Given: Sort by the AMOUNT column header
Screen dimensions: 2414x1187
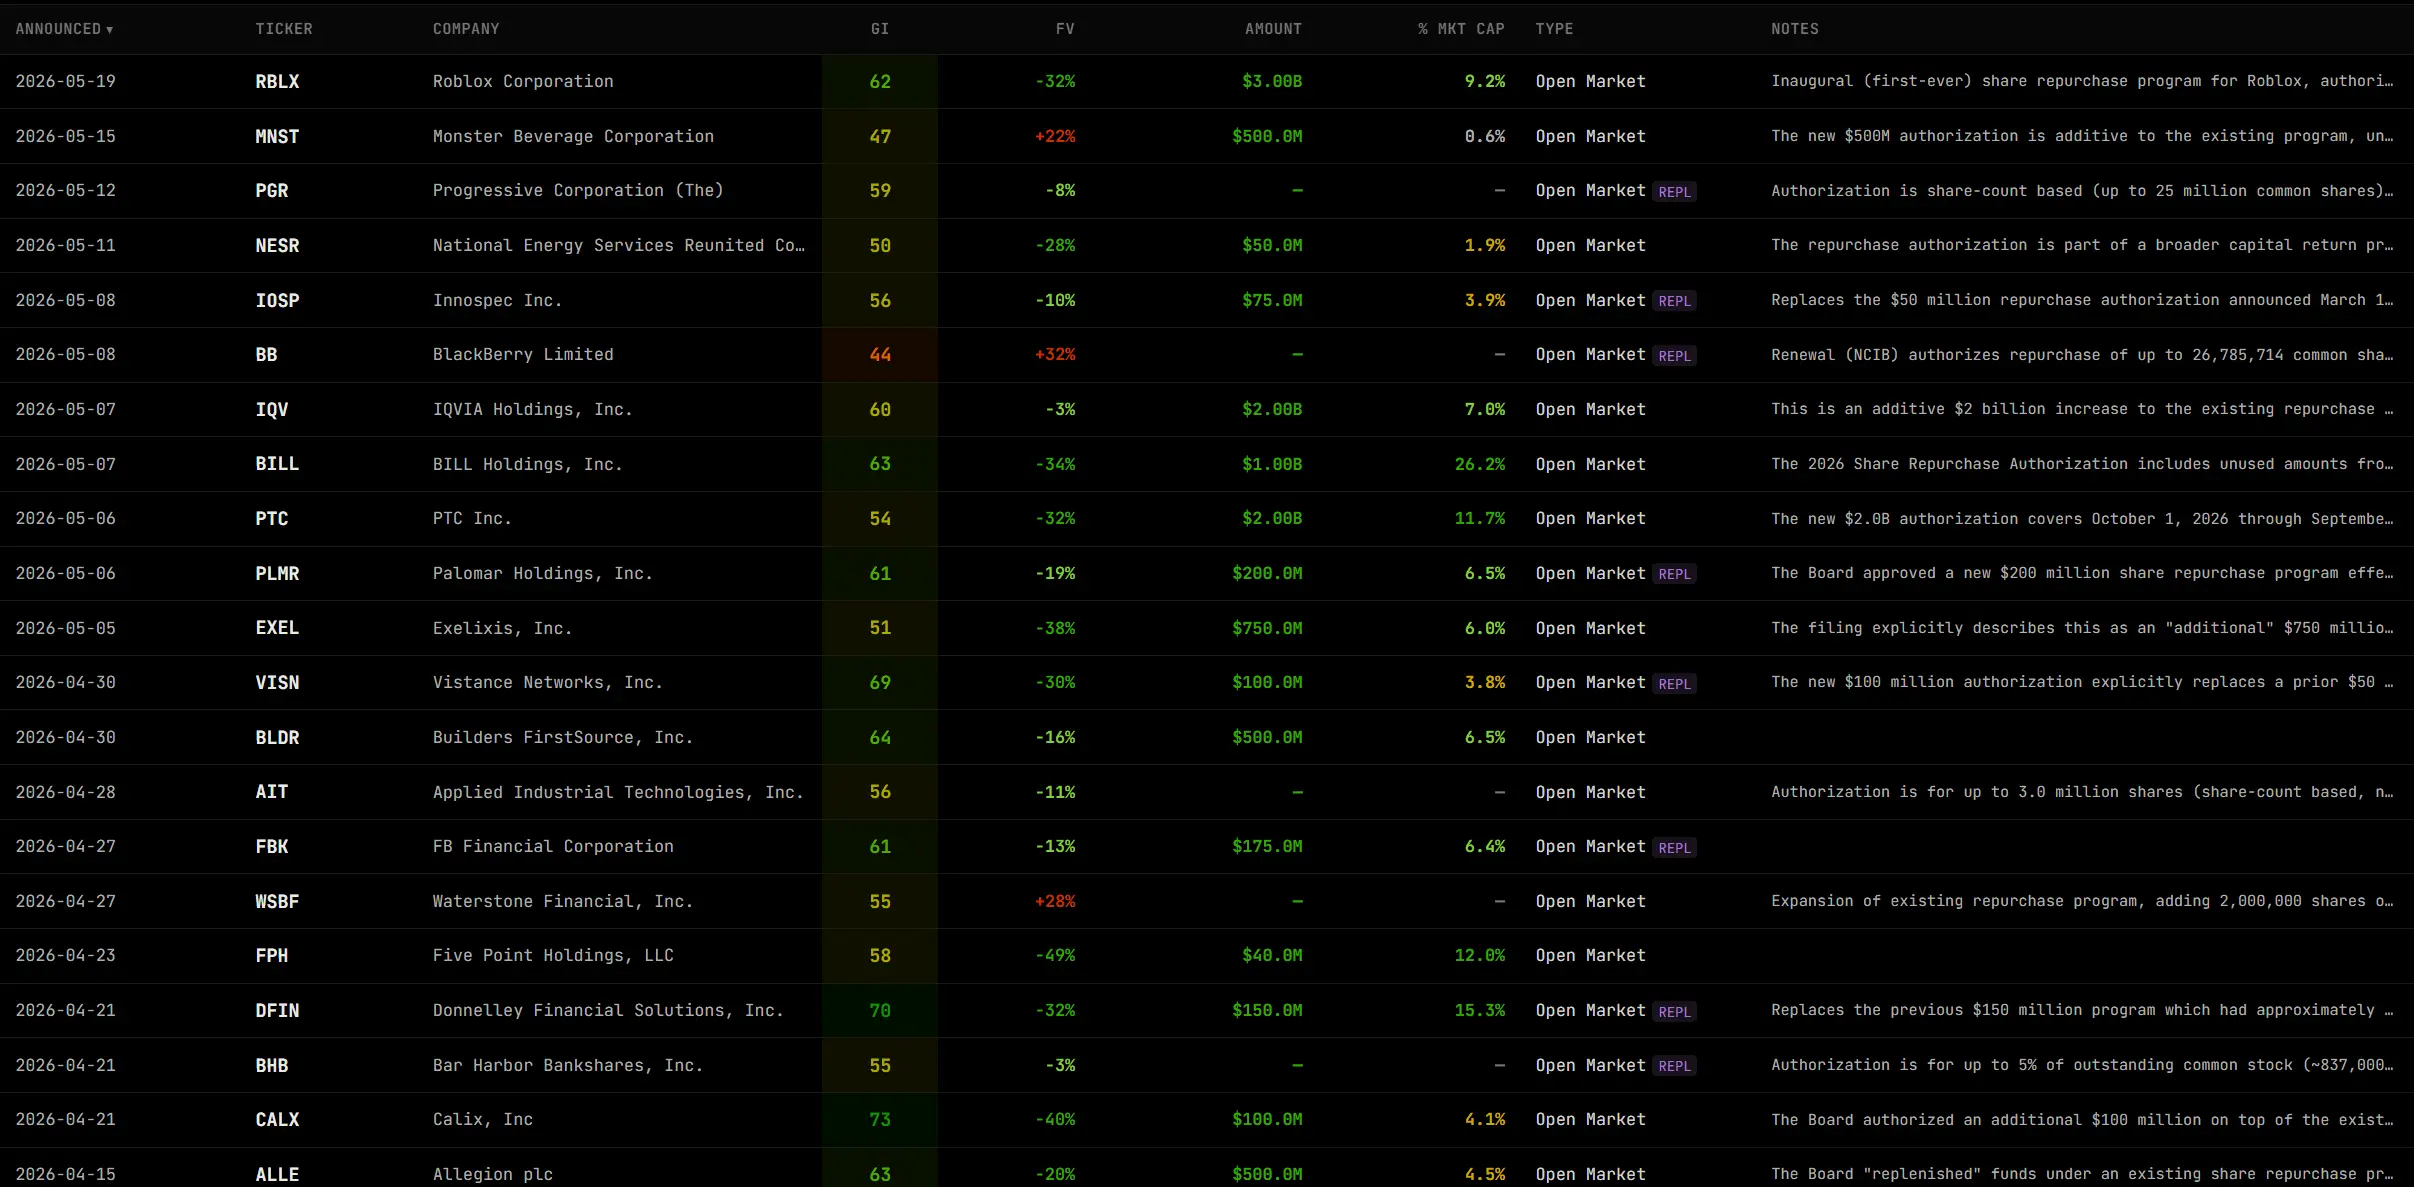Looking at the screenshot, I should click(1273, 29).
